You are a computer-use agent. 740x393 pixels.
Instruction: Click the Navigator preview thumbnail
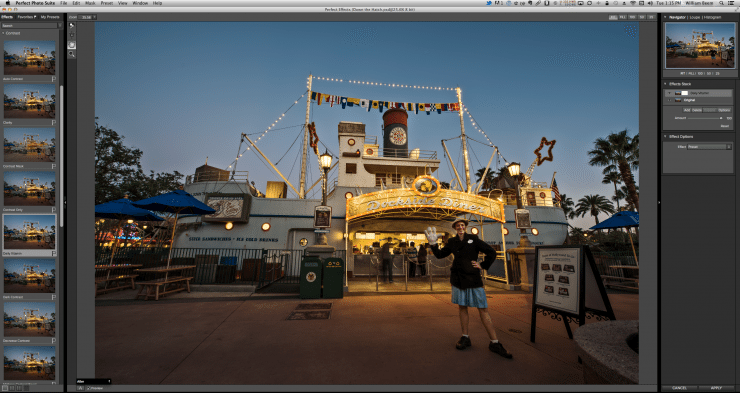[x=700, y=45]
